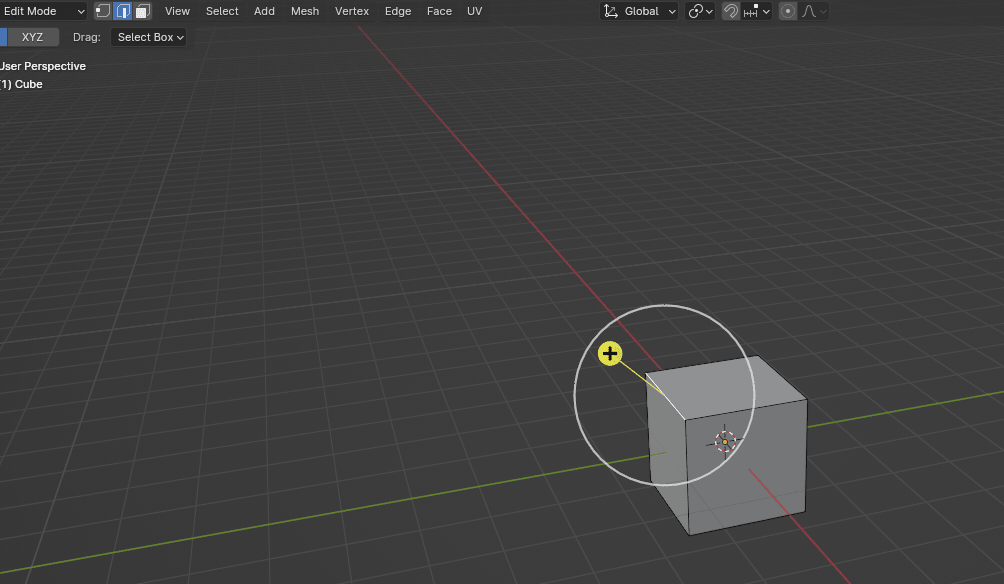Switch to face select mode
The width and height of the screenshot is (1004, 584).
click(x=142, y=11)
